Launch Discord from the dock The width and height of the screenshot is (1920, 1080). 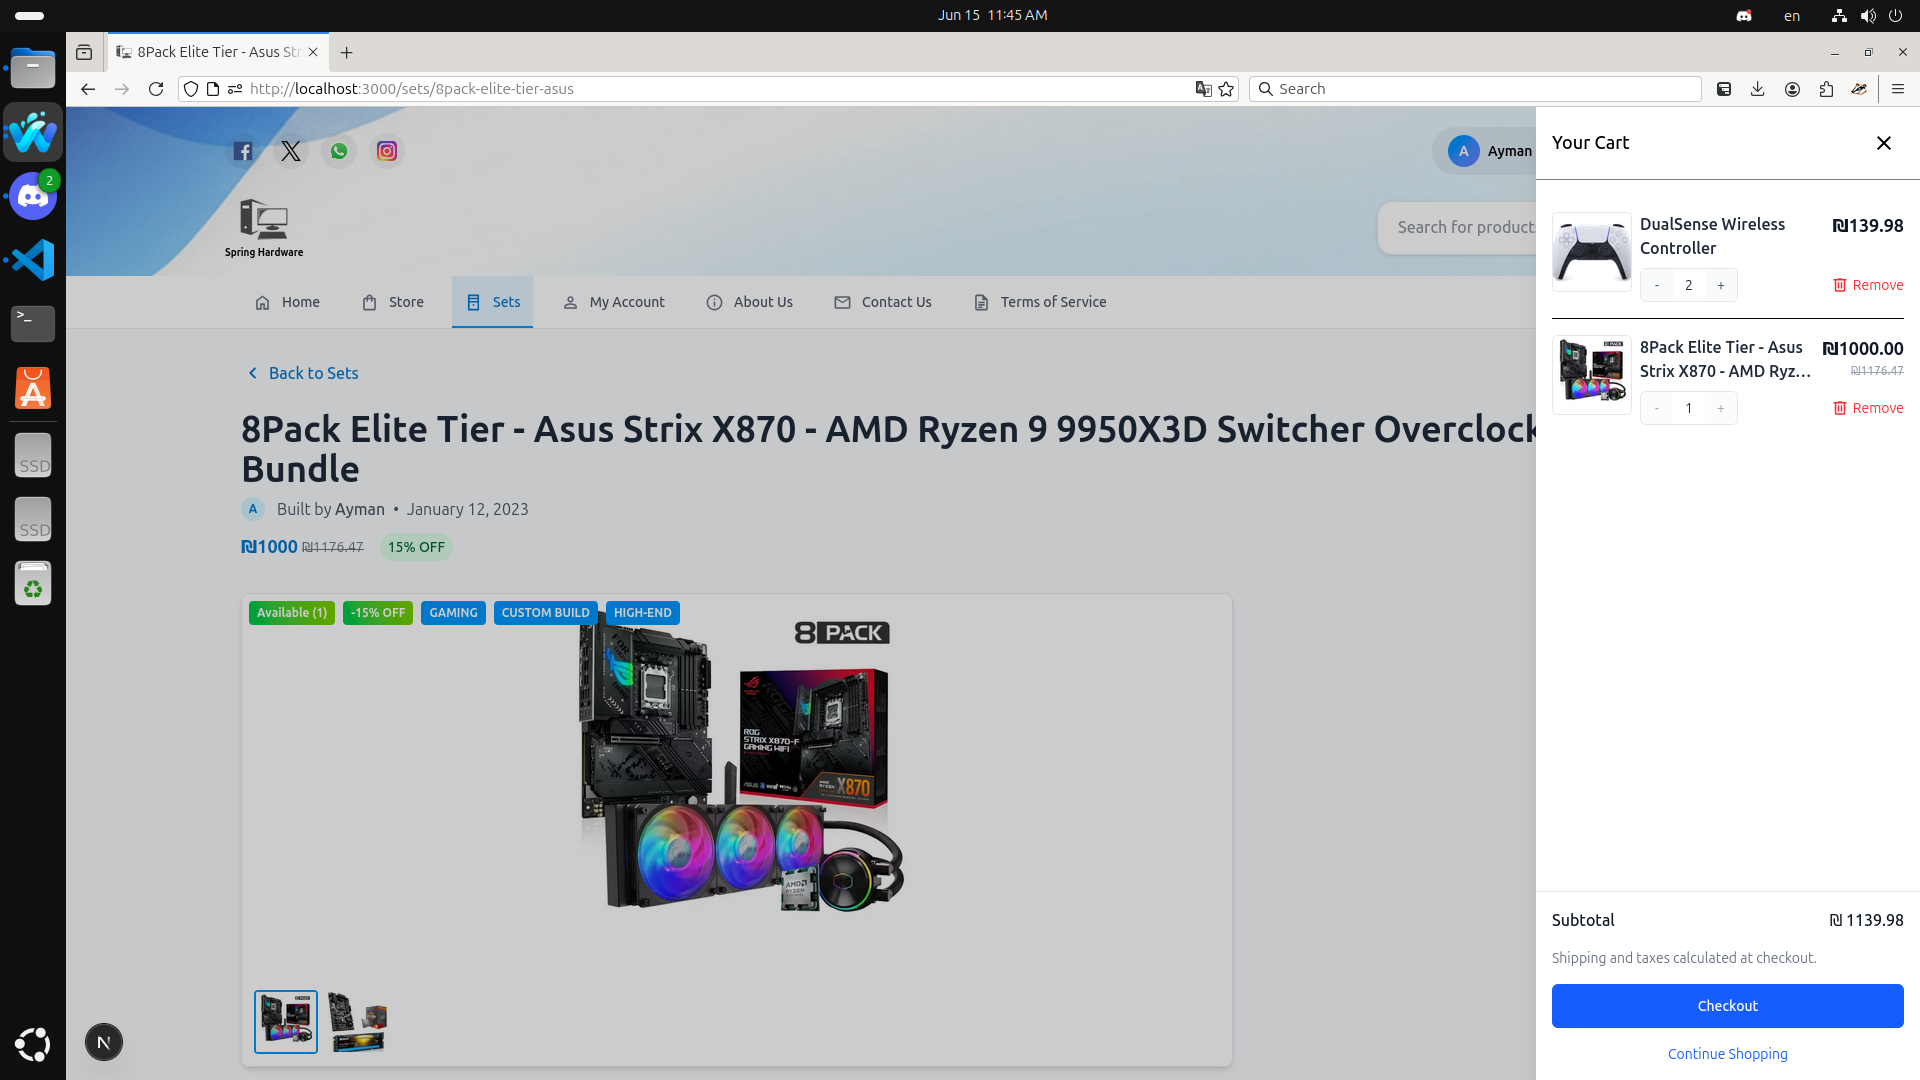click(33, 196)
